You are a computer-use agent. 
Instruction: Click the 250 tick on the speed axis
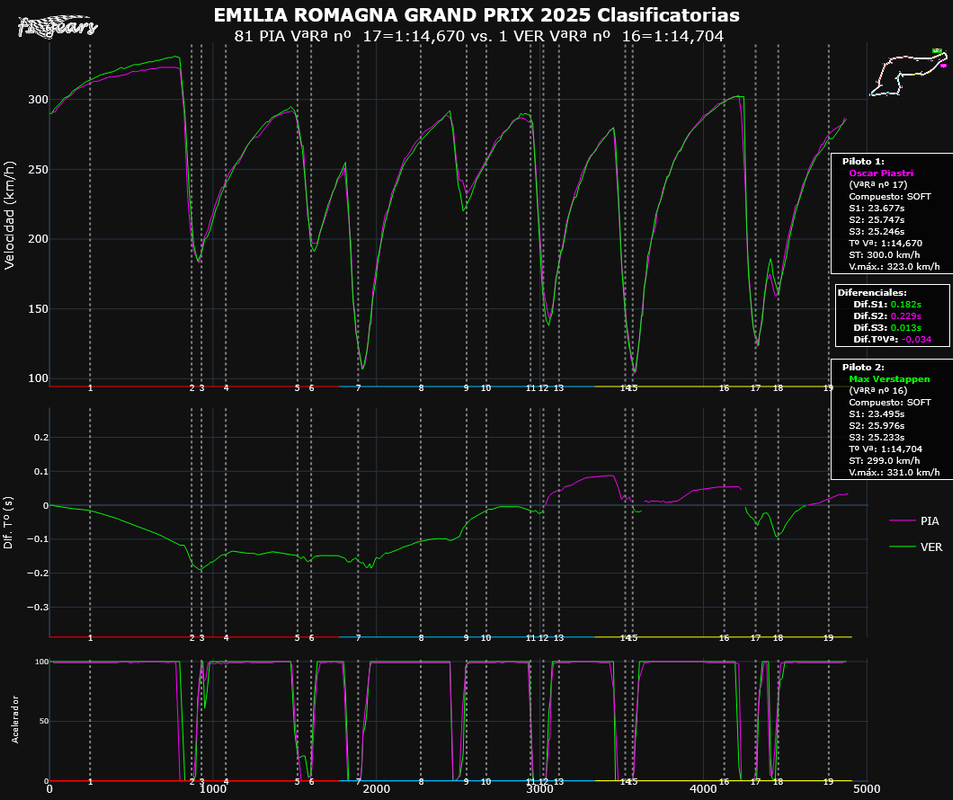click(x=38, y=170)
